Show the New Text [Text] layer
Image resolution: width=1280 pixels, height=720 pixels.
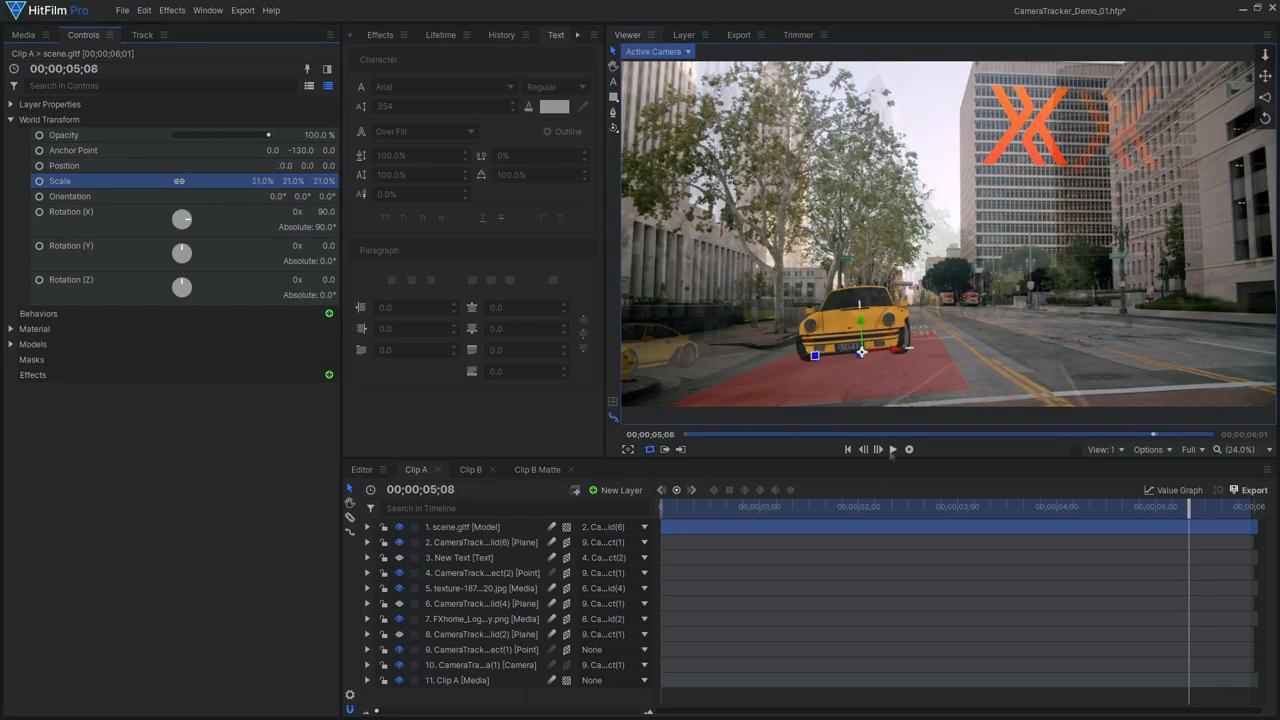[399, 558]
